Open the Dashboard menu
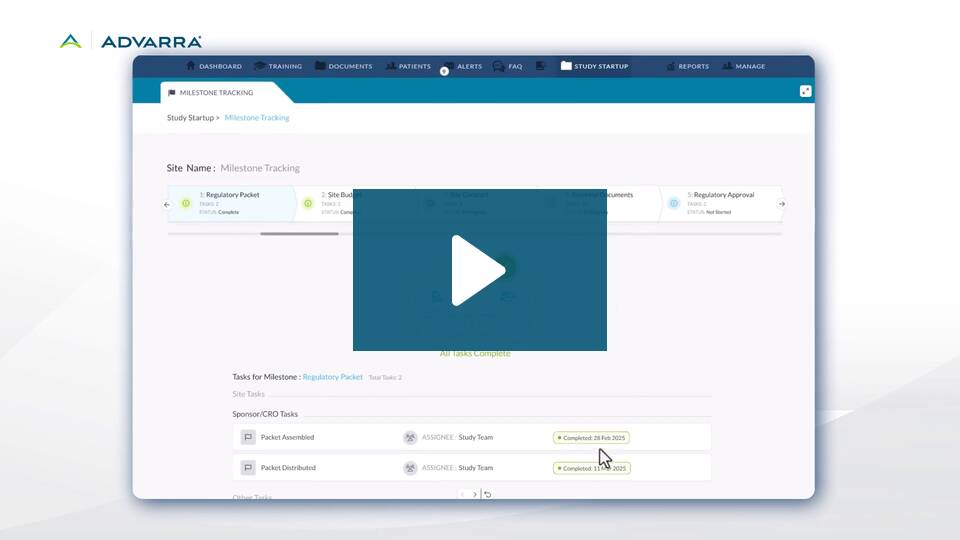 tap(214, 66)
